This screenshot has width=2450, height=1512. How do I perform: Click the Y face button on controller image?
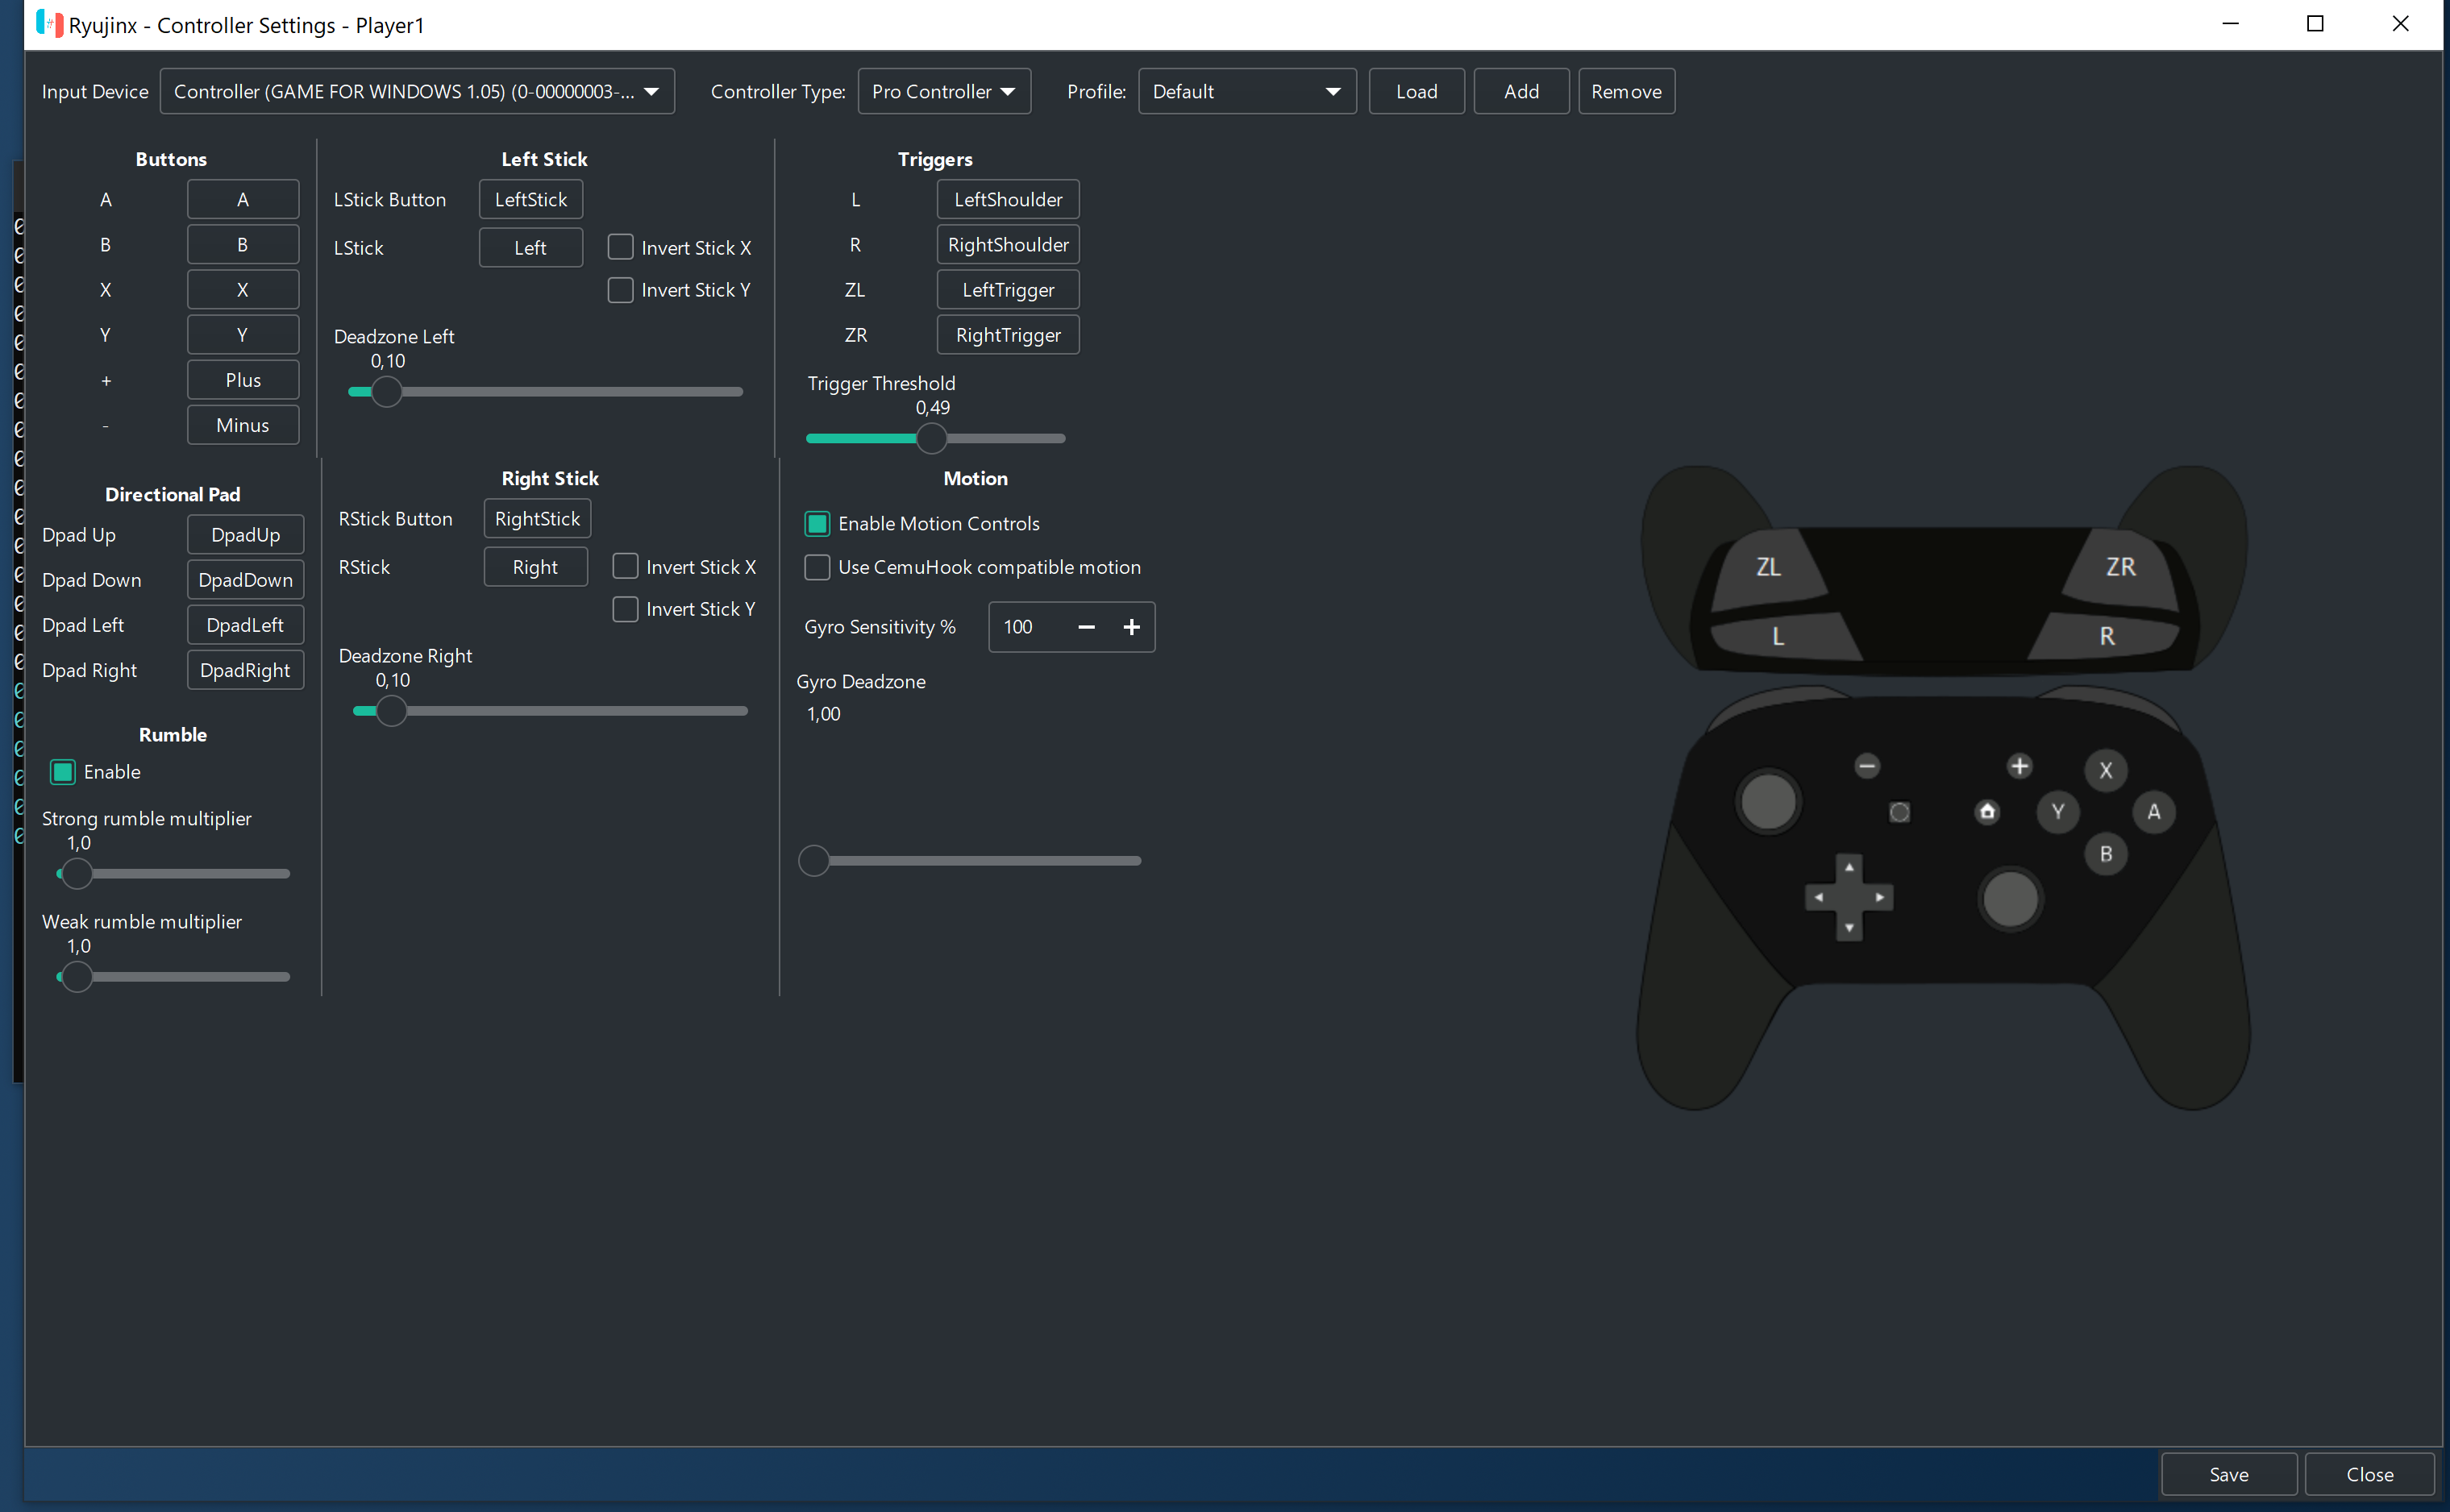coord(2057,812)
